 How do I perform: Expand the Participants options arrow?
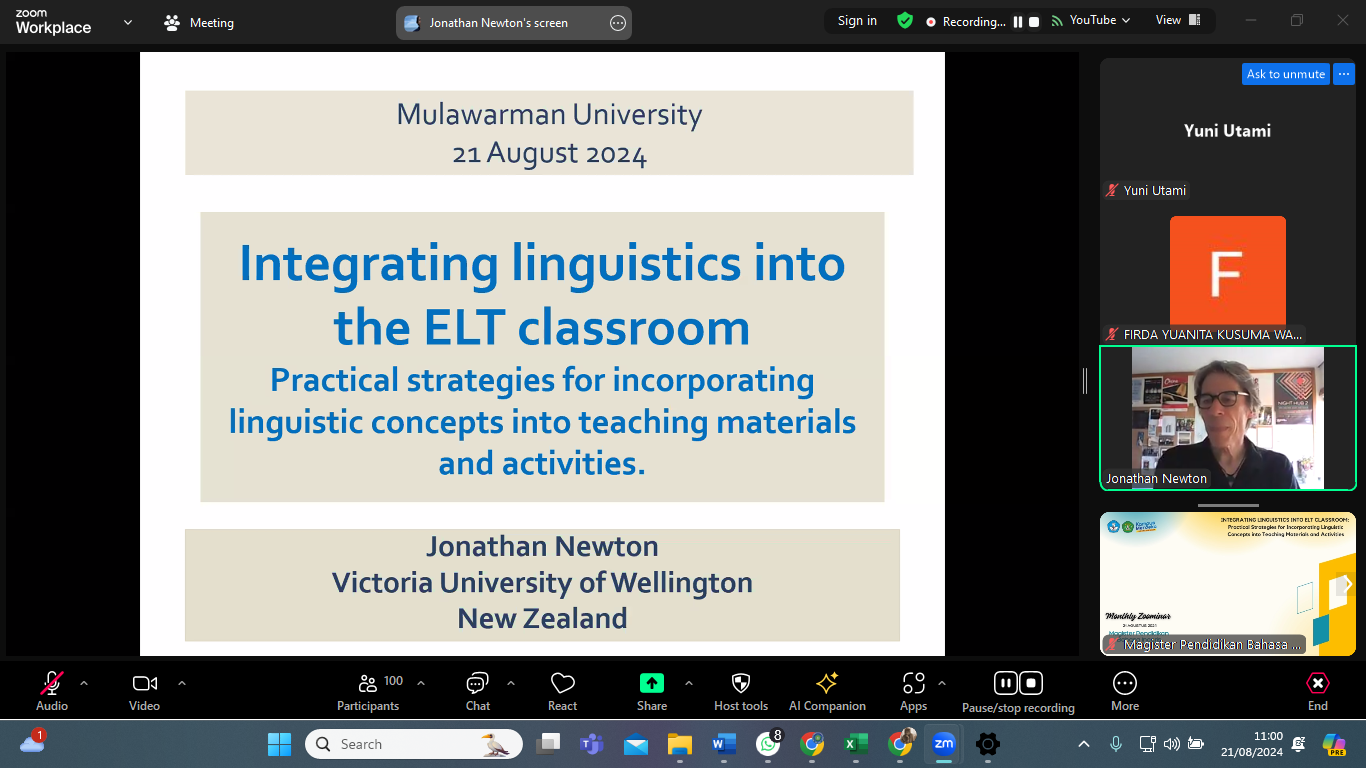coord(421,683)
